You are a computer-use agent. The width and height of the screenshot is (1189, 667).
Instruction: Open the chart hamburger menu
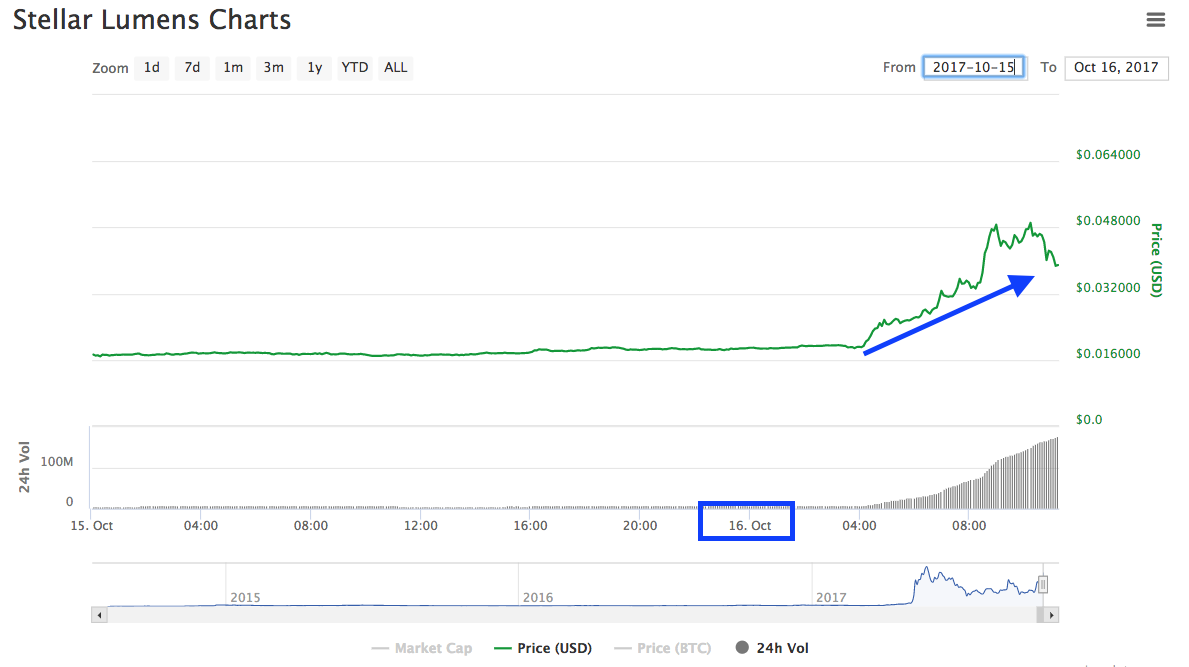[x=1155, y=20]
